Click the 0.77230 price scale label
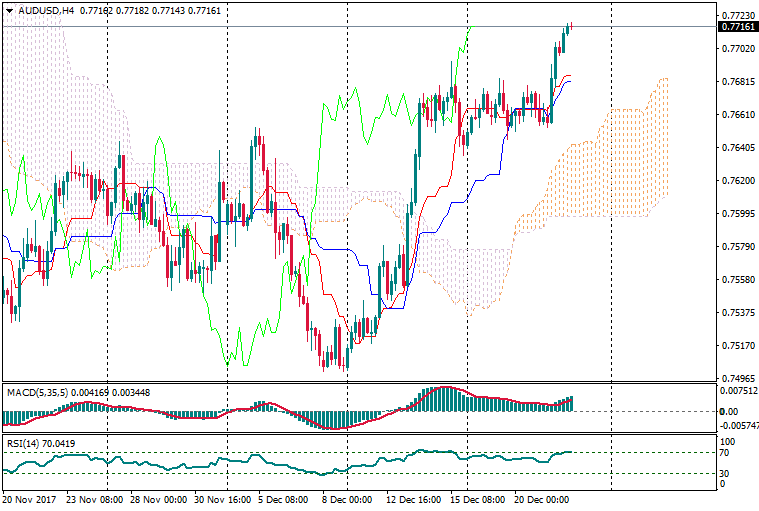Image resolution: width=759 pixels, height=511 pixels. (737, 16)
